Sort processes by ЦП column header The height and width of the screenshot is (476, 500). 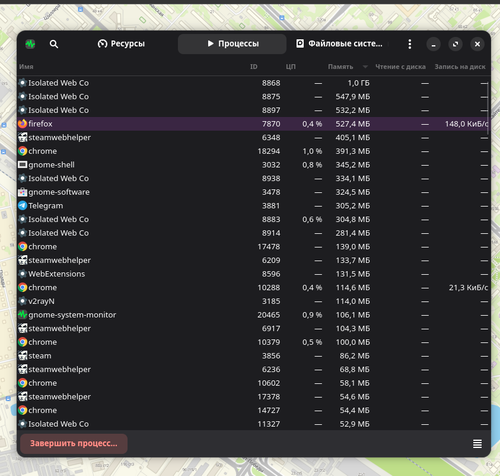[291, 67]
